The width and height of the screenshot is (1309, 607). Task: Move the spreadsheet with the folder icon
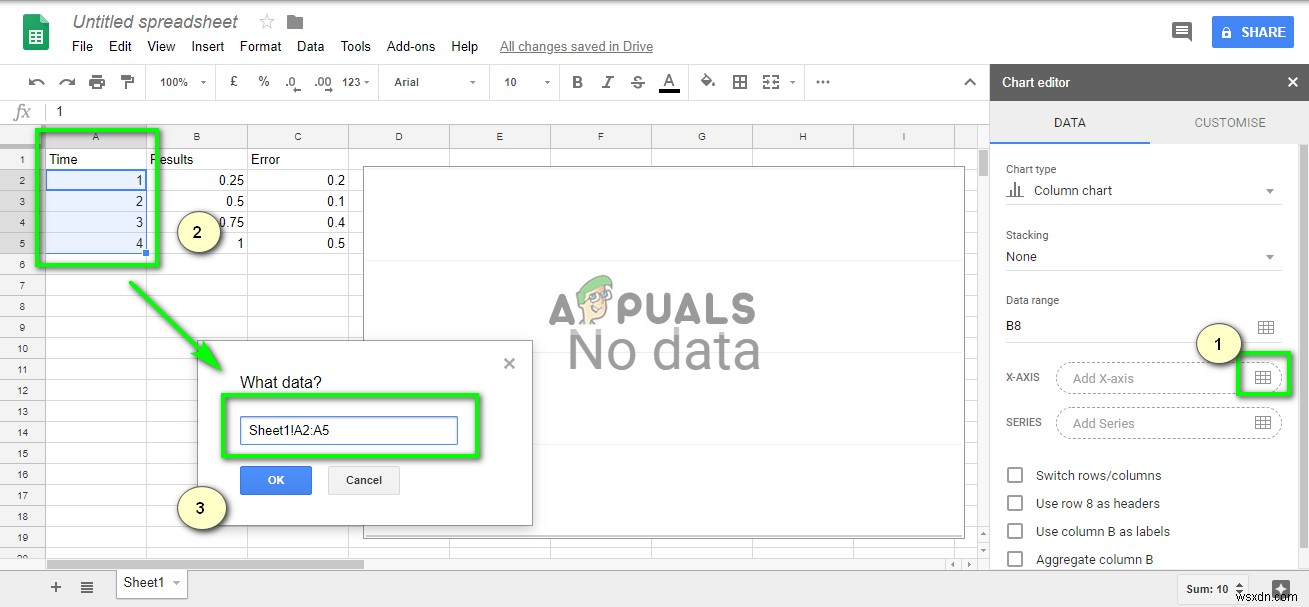tap(295, 22)
